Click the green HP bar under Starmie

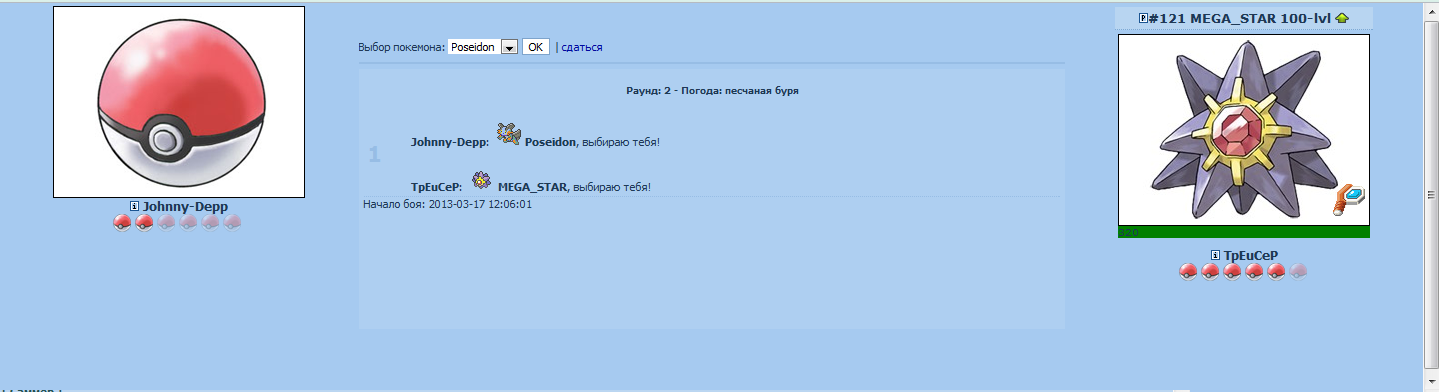(1243, 232)
